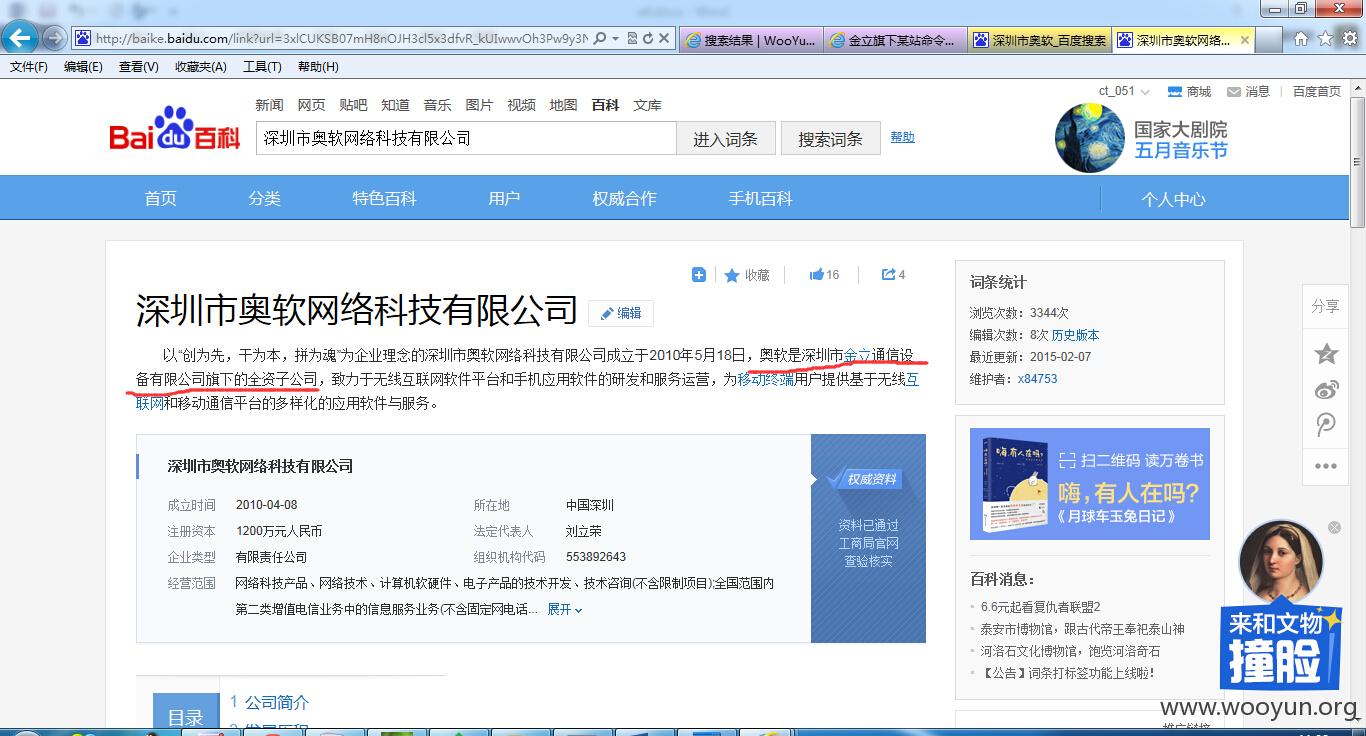Click the Starry Night round avatar image
The image size is (1366, 736).
[x=1089, y=138]
